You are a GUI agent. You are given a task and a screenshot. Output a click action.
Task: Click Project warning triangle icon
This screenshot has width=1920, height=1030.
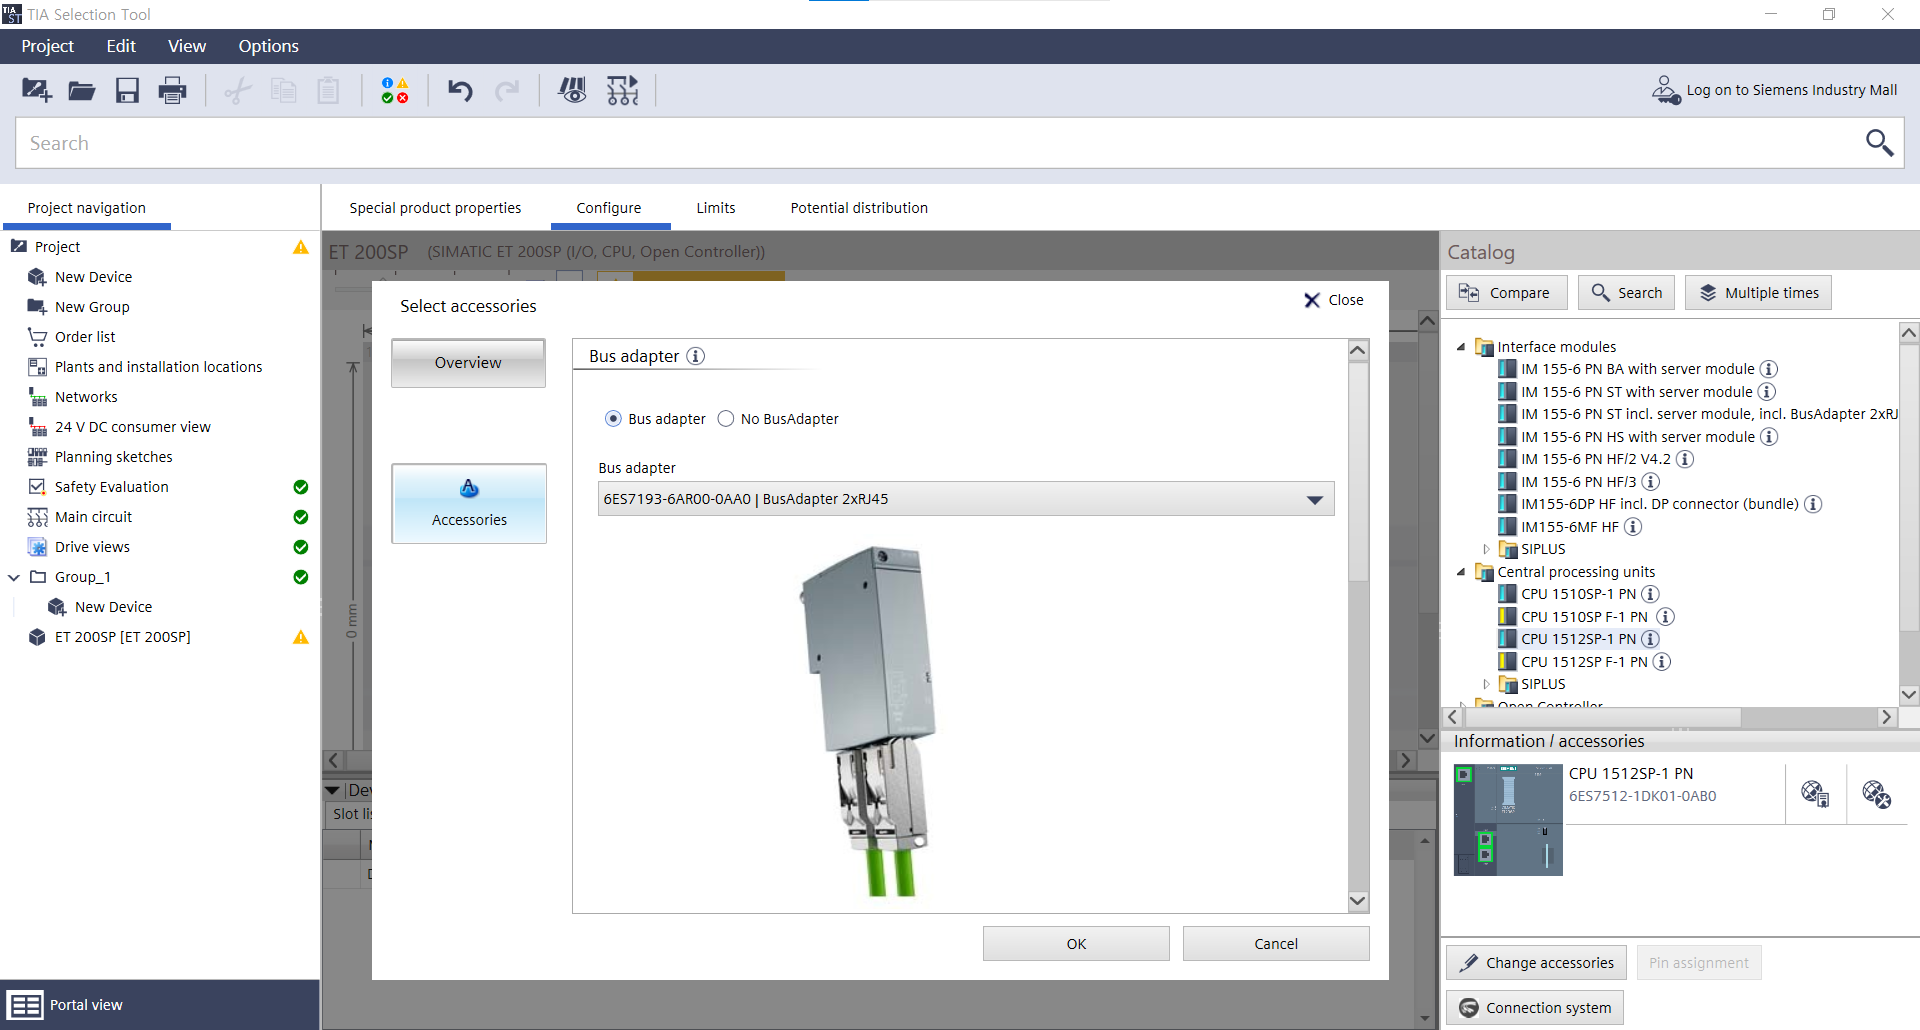[301, 247]
